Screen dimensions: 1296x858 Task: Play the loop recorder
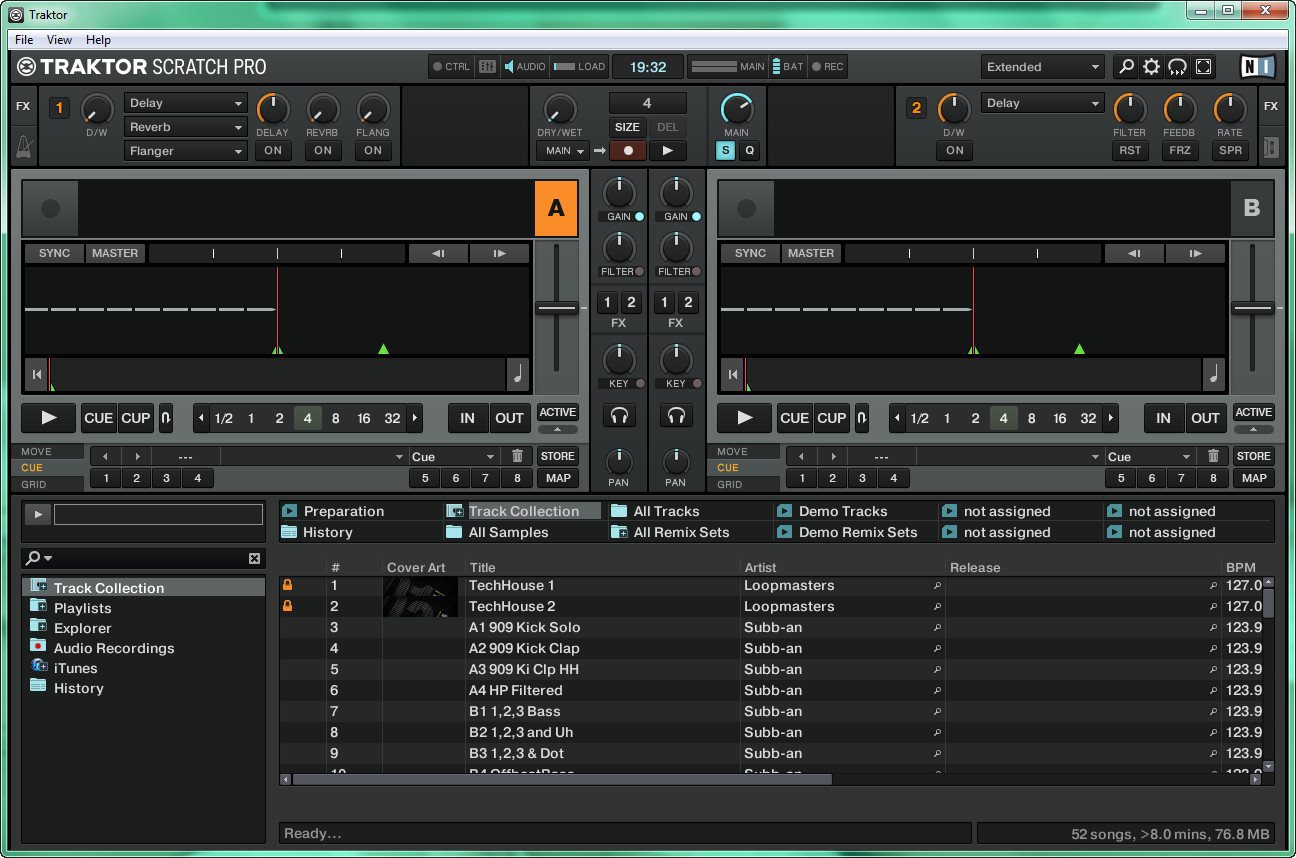point(667,151)
